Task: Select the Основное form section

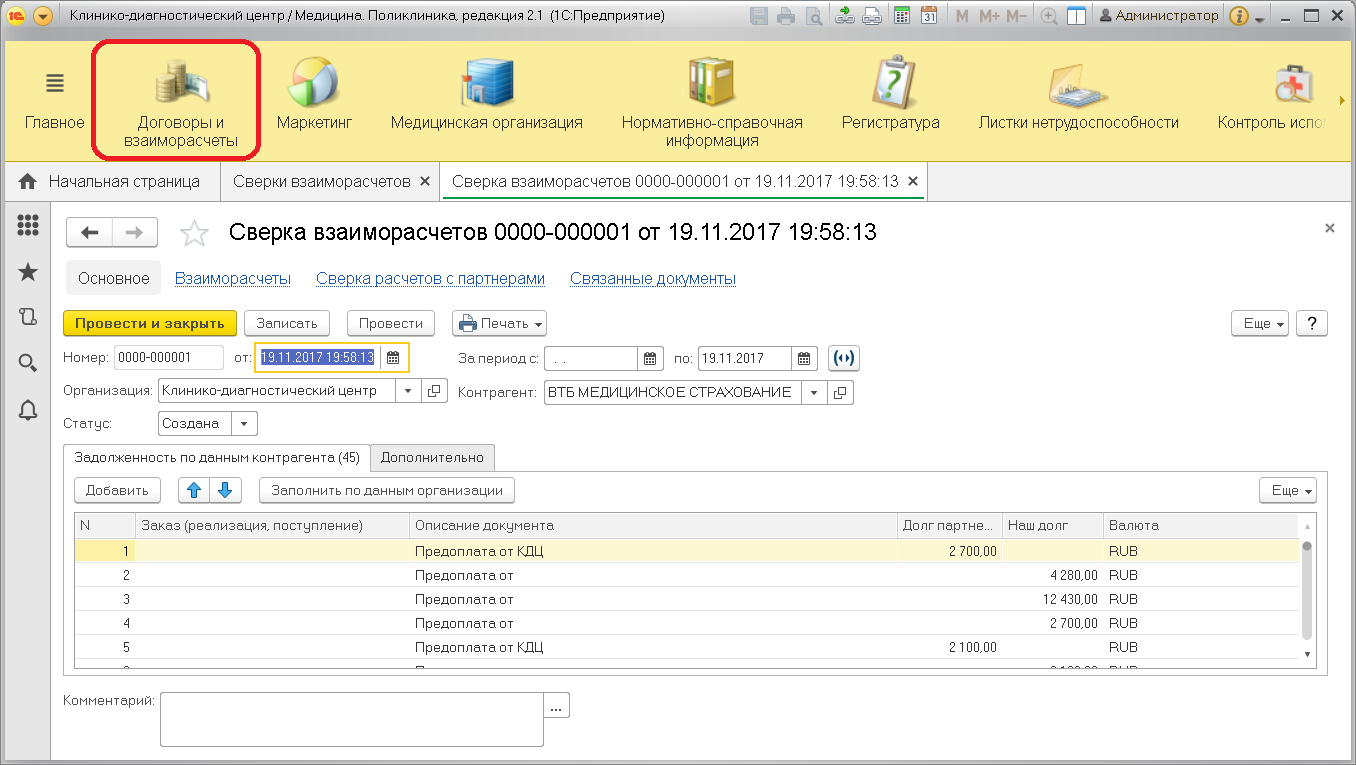Action: point(114,279)
